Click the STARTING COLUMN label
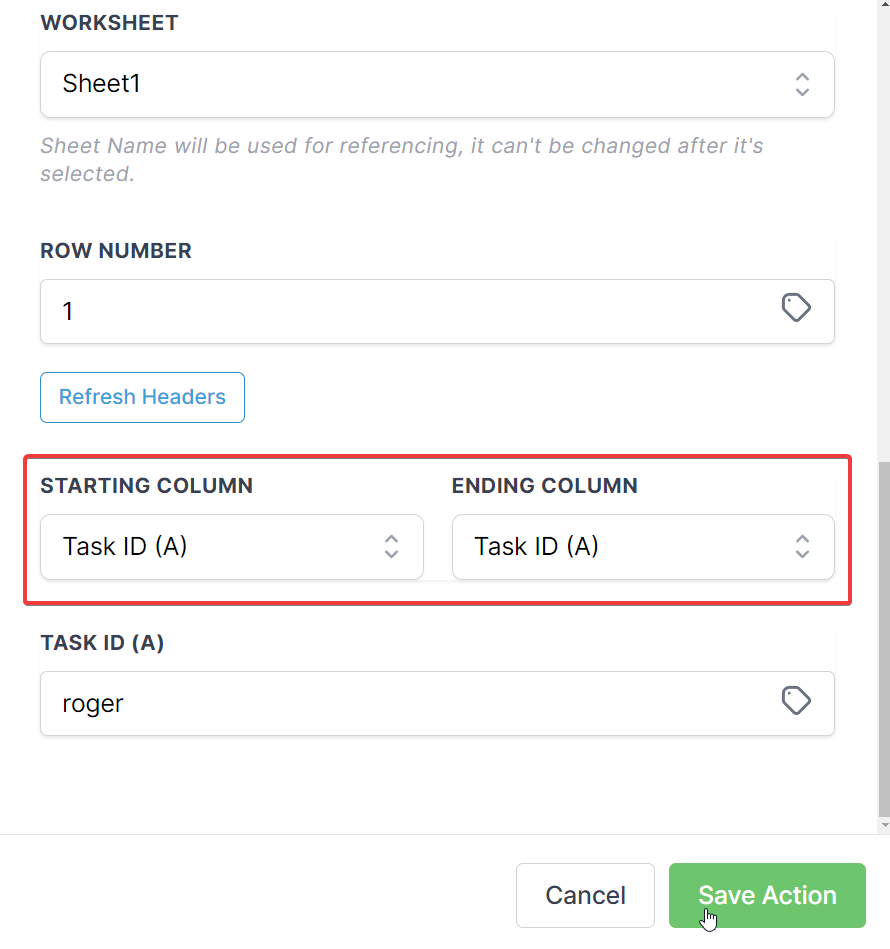The width and height of the screenshot is (890, 949). pyautogui.click(x=146, y=486)
